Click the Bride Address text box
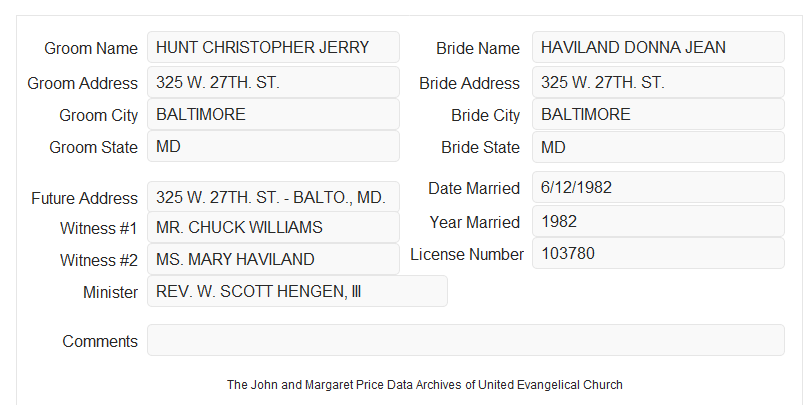805x405 pixels. pyautogui.click(x=658, y=82)
